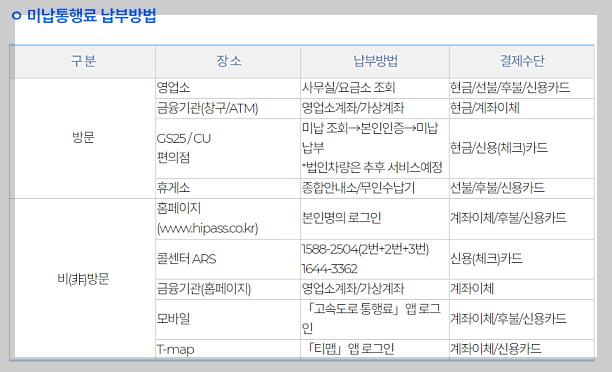Click the '(www.hipass.co.kr)' address text
Screen dimensions: 612x372
pyautogui.click(x=207, y=228)
